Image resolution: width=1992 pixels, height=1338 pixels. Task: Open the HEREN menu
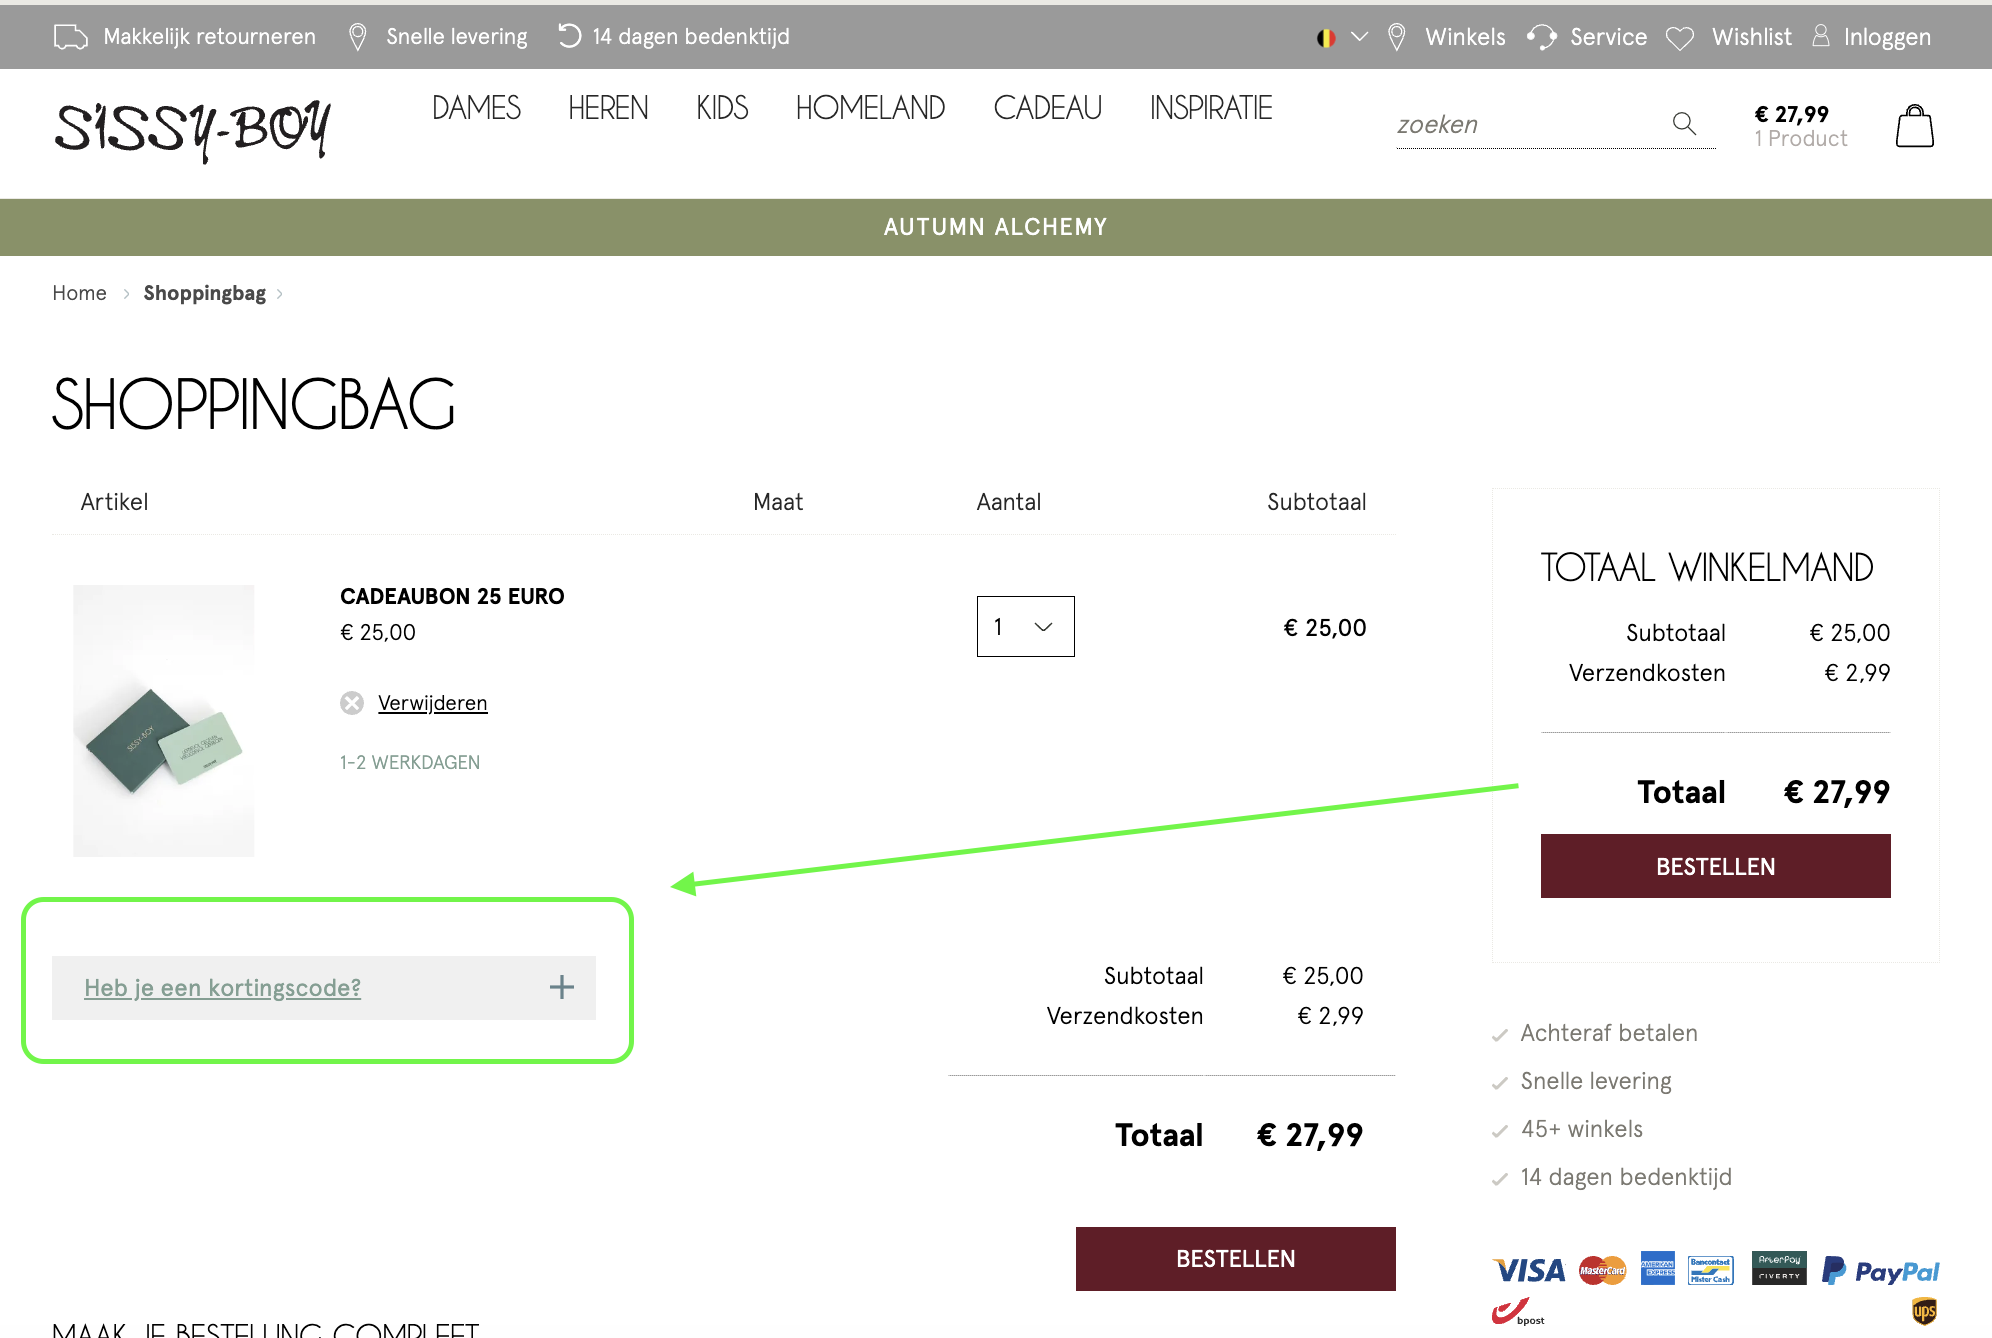(x=608, y=108)
